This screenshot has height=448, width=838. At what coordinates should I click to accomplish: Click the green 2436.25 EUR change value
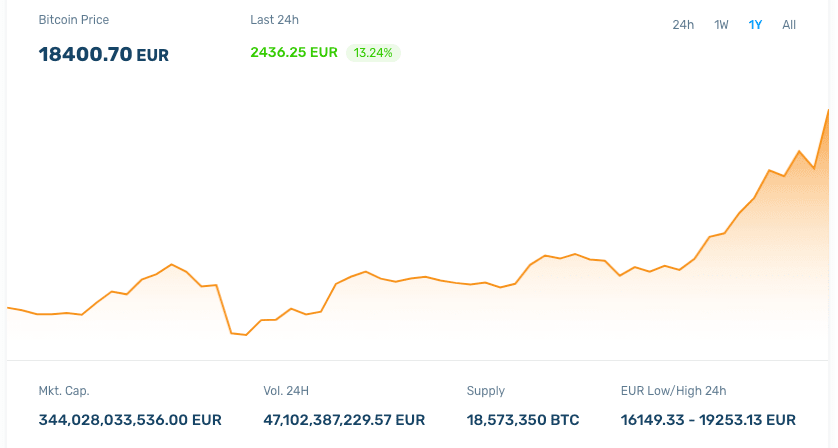point(294,52)
